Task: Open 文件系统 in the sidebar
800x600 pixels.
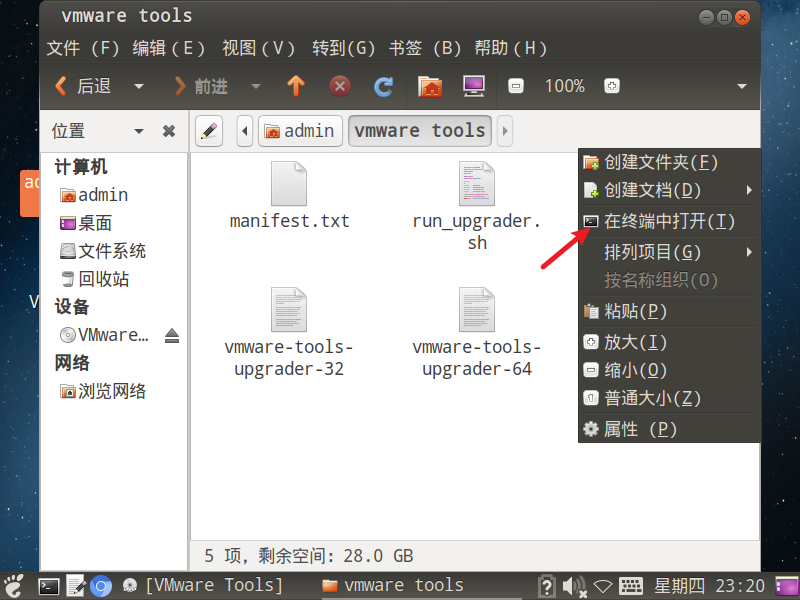Action: 103,251
